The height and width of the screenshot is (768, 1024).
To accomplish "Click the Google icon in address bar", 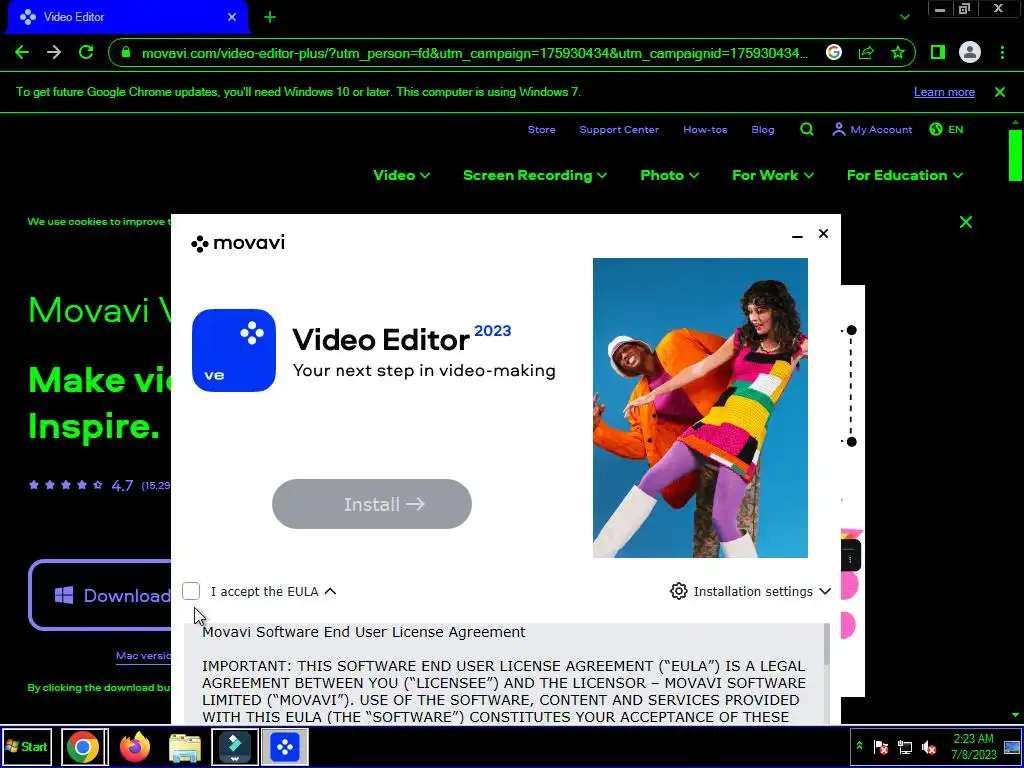I will click(833, 52).
